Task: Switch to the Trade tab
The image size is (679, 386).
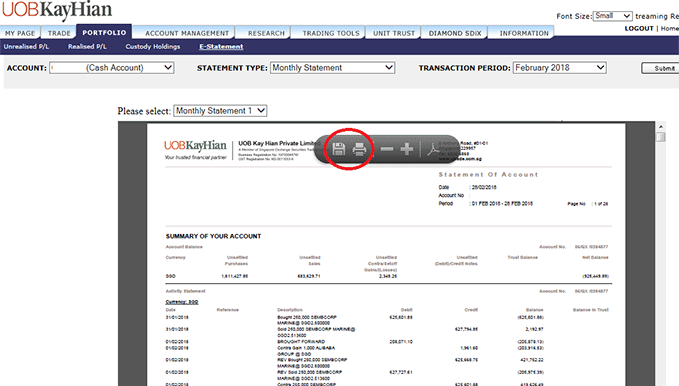Action: 59,33
